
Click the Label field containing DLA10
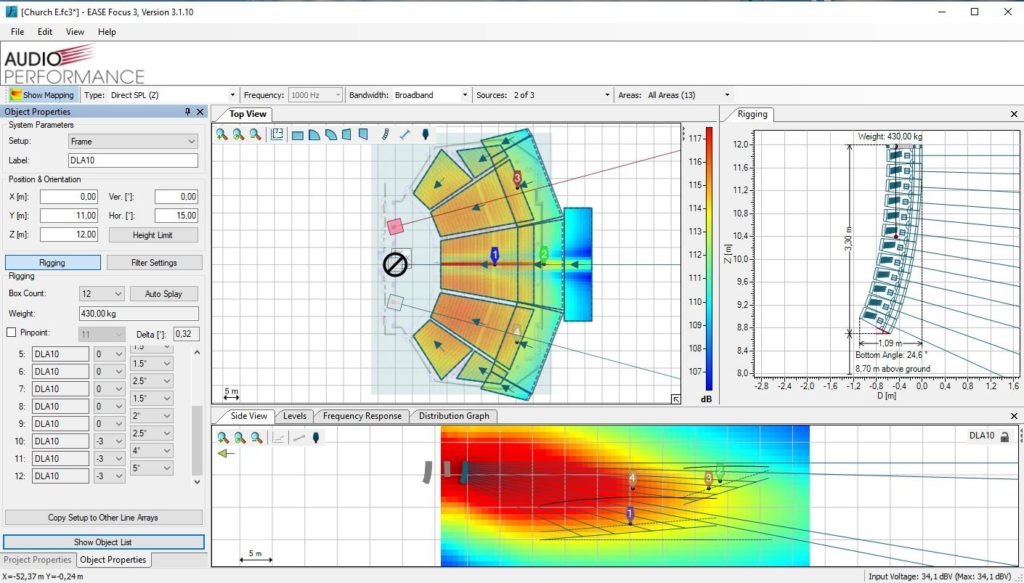[132, 160]
